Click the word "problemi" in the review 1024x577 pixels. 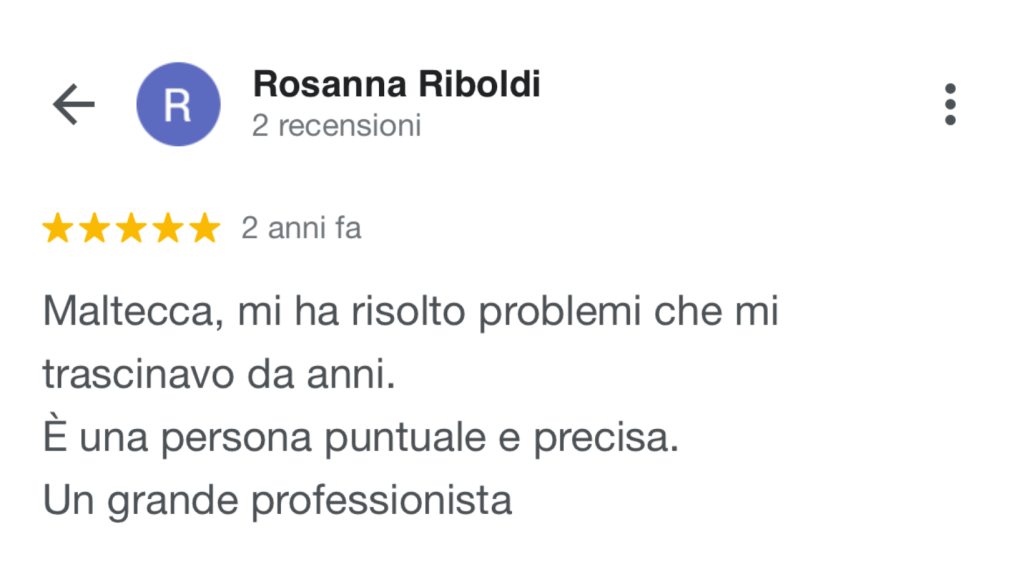pos(561,314)
